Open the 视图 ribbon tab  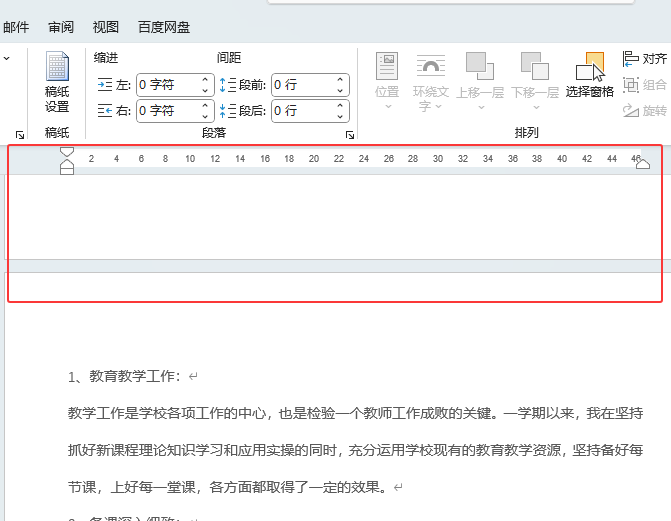(106, 27)
